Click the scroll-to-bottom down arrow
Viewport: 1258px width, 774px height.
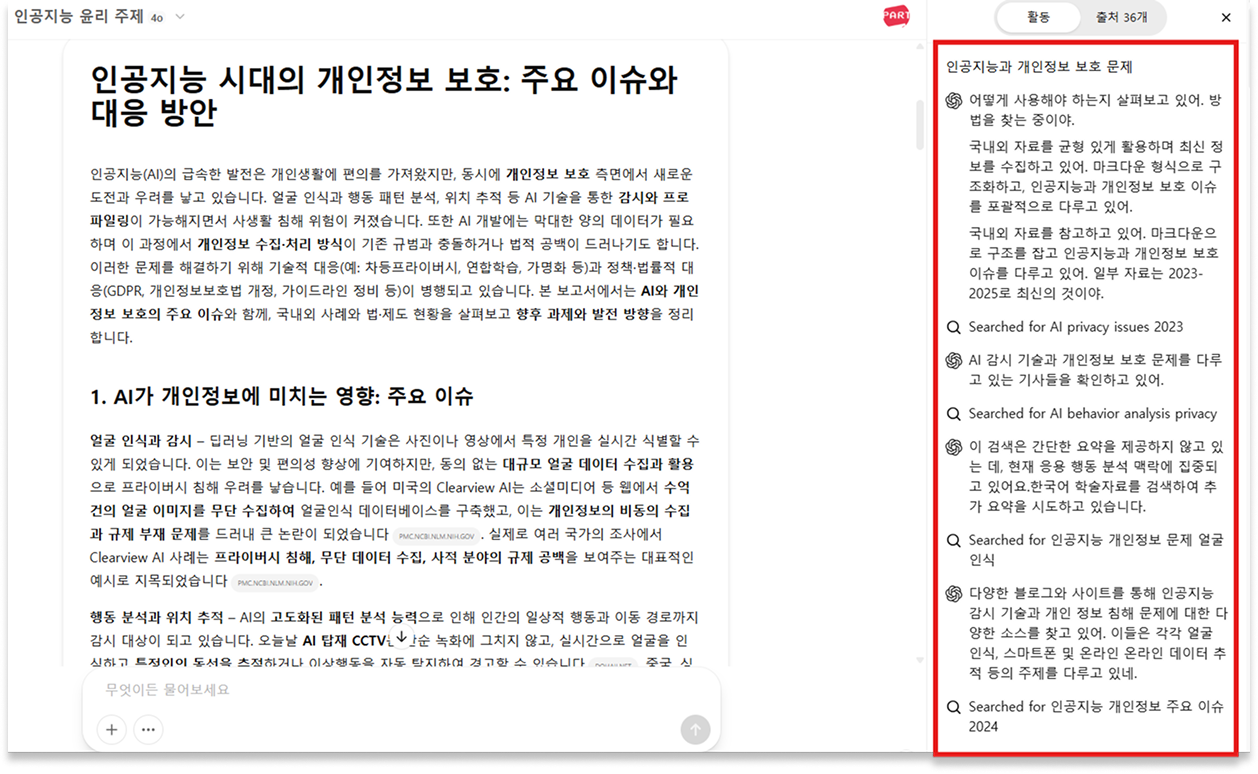pos(401,636)
